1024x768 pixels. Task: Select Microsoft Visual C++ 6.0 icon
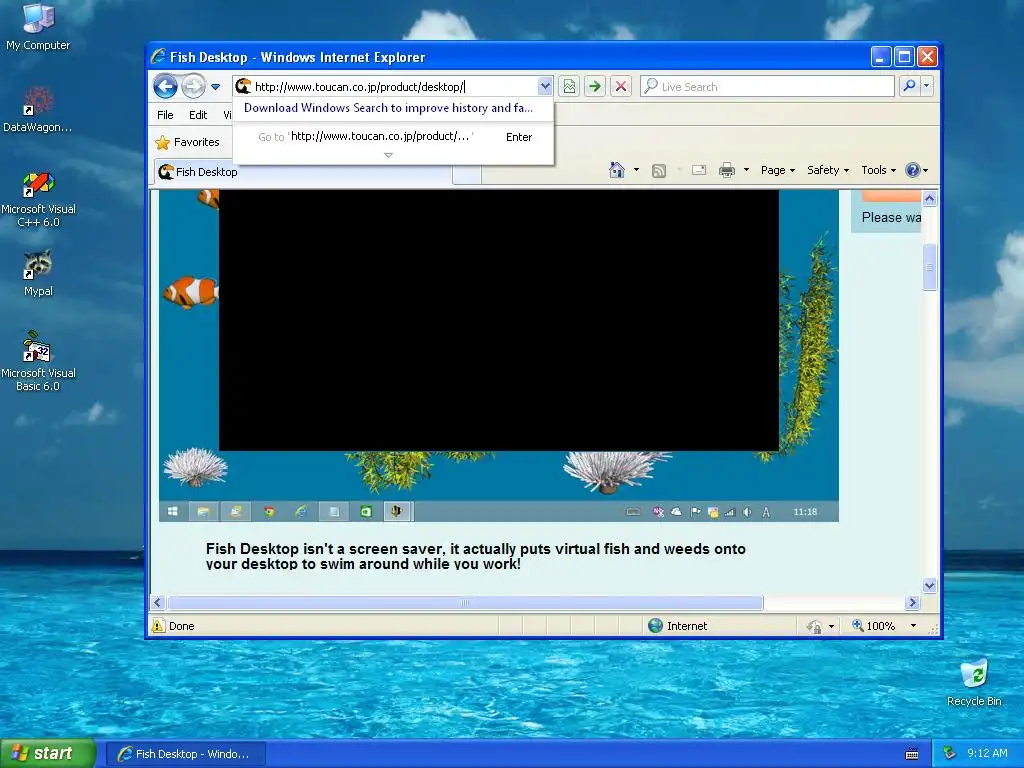38,199
